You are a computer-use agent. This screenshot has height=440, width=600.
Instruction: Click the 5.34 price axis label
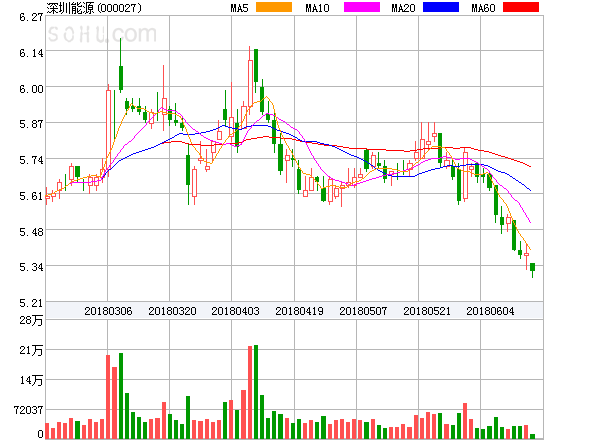[31, 267]
